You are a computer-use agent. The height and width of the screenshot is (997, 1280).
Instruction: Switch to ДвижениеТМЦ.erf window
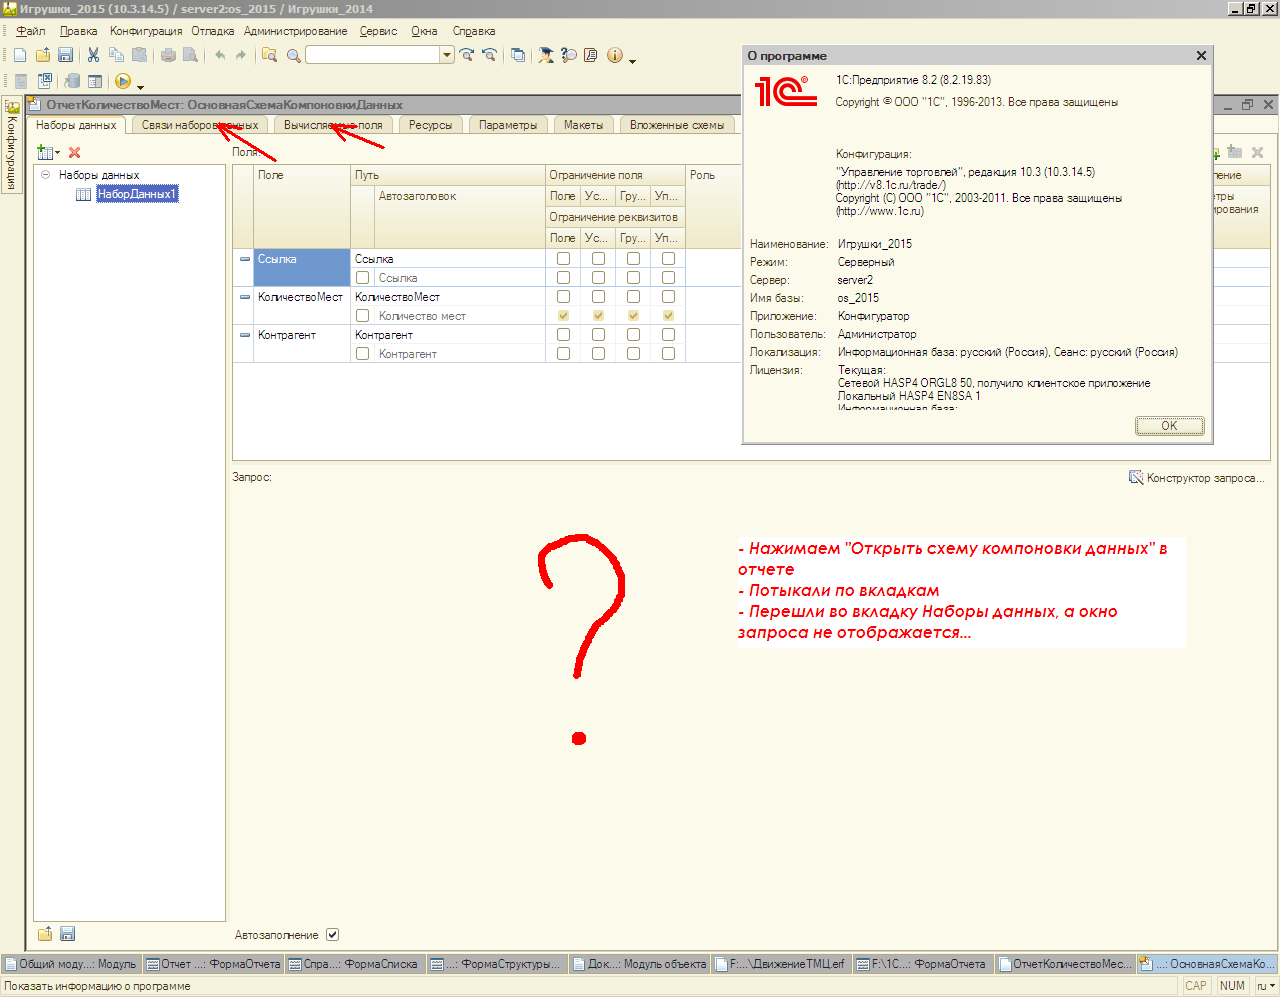[x=781, y=964]
